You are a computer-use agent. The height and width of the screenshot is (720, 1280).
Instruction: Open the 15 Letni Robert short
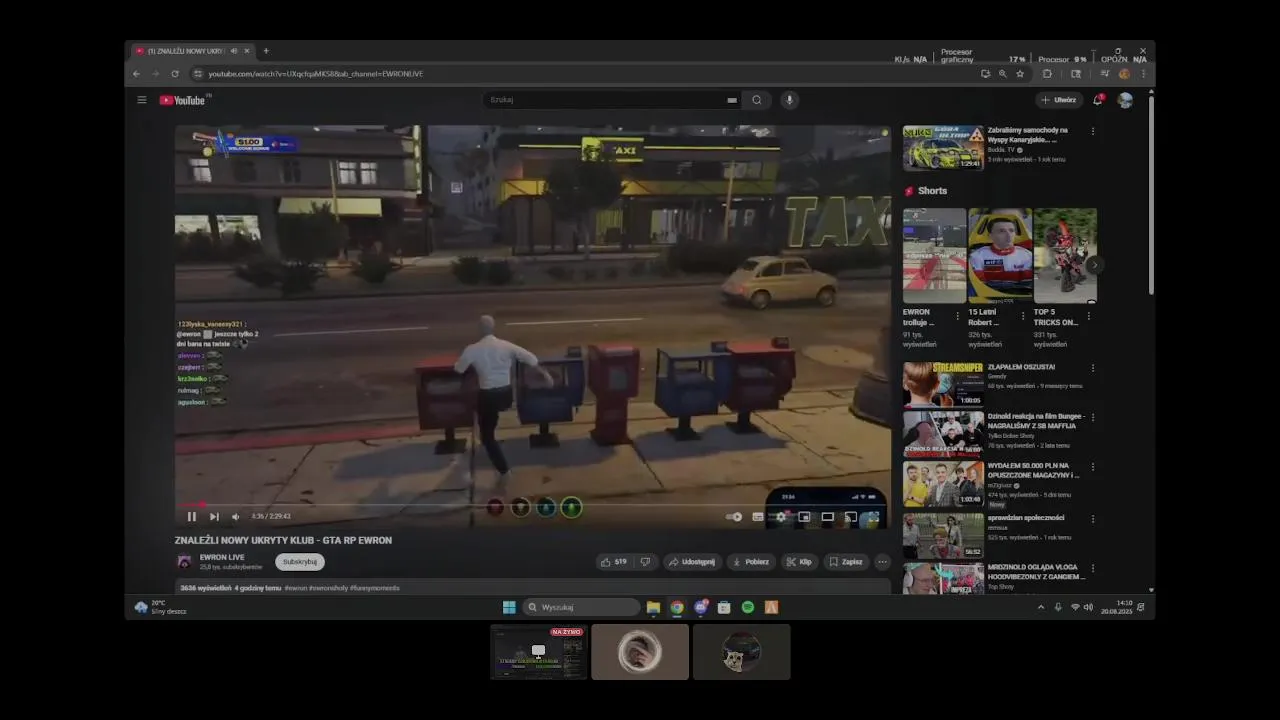(1000, 255)
